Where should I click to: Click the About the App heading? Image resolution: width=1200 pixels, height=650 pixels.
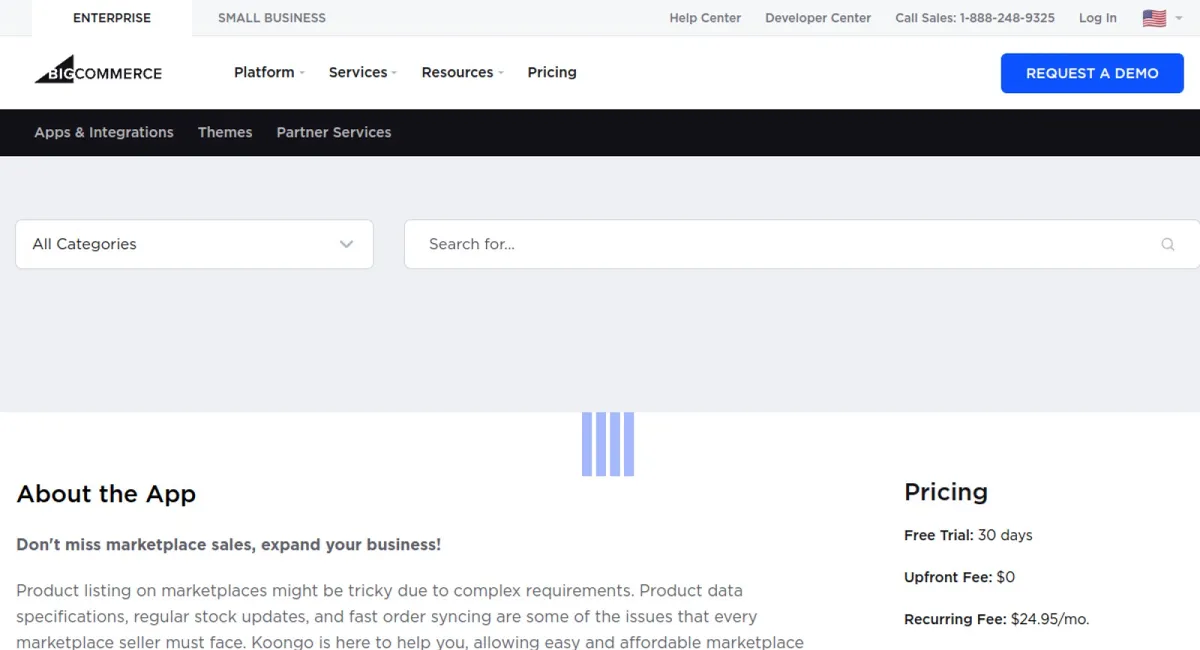click(x=106, y=494)
